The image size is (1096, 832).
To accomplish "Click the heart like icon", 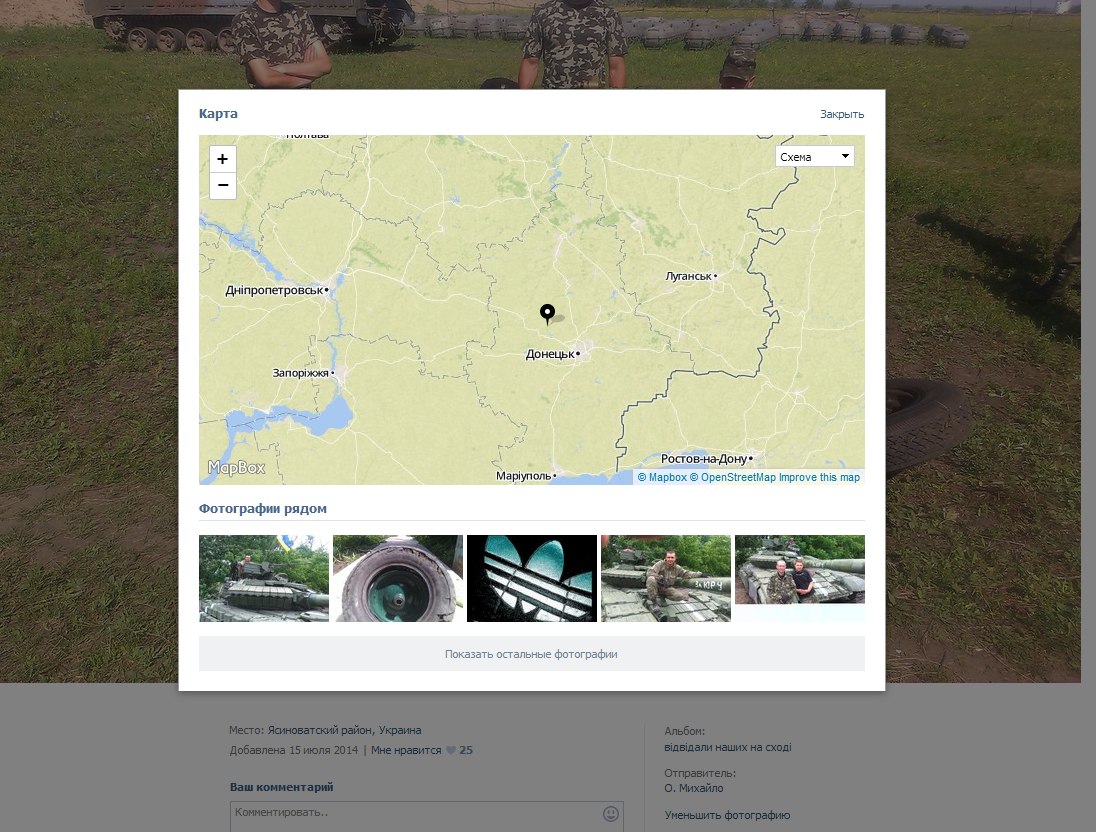I will tap(451, 750).
